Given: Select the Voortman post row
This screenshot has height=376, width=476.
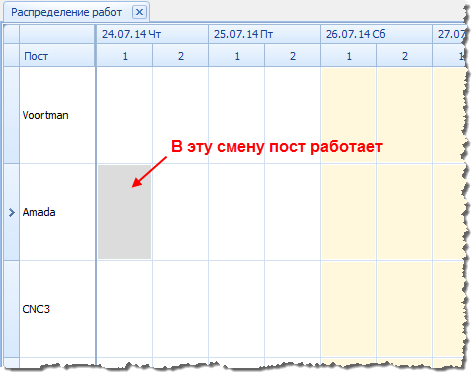Looking at the screenshot, I should (x=57, y=115).
